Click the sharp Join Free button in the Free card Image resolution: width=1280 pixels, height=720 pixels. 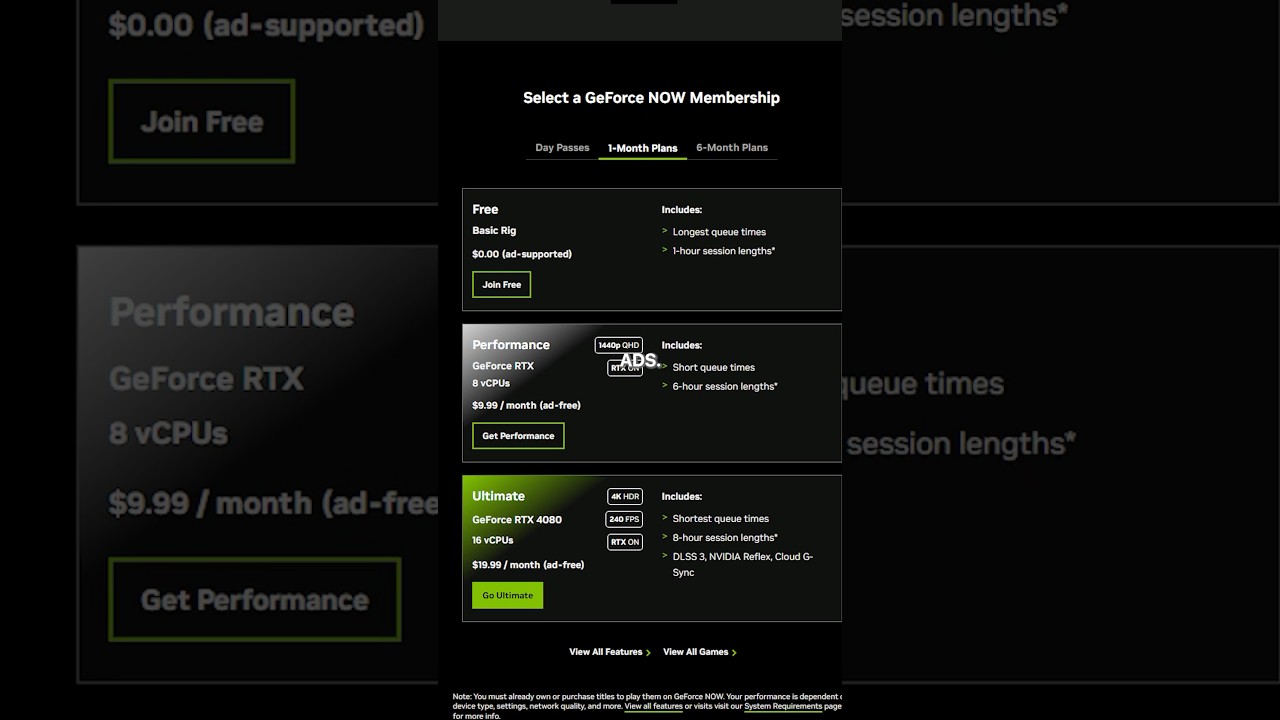501,285
